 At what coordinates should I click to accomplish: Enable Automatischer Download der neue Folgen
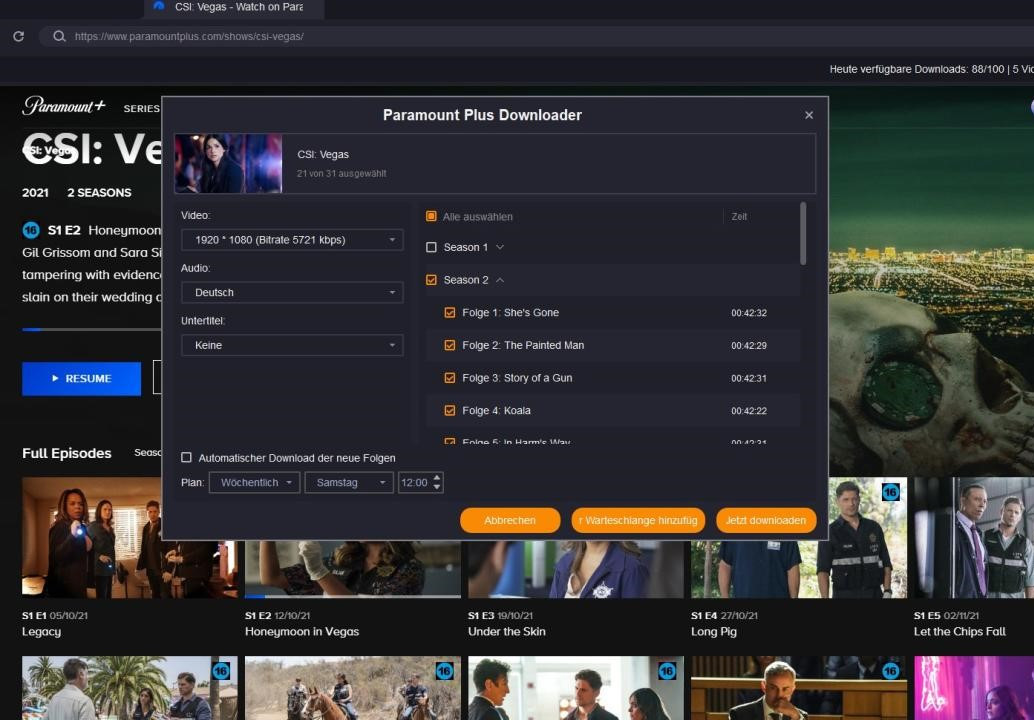click(187, 458)
